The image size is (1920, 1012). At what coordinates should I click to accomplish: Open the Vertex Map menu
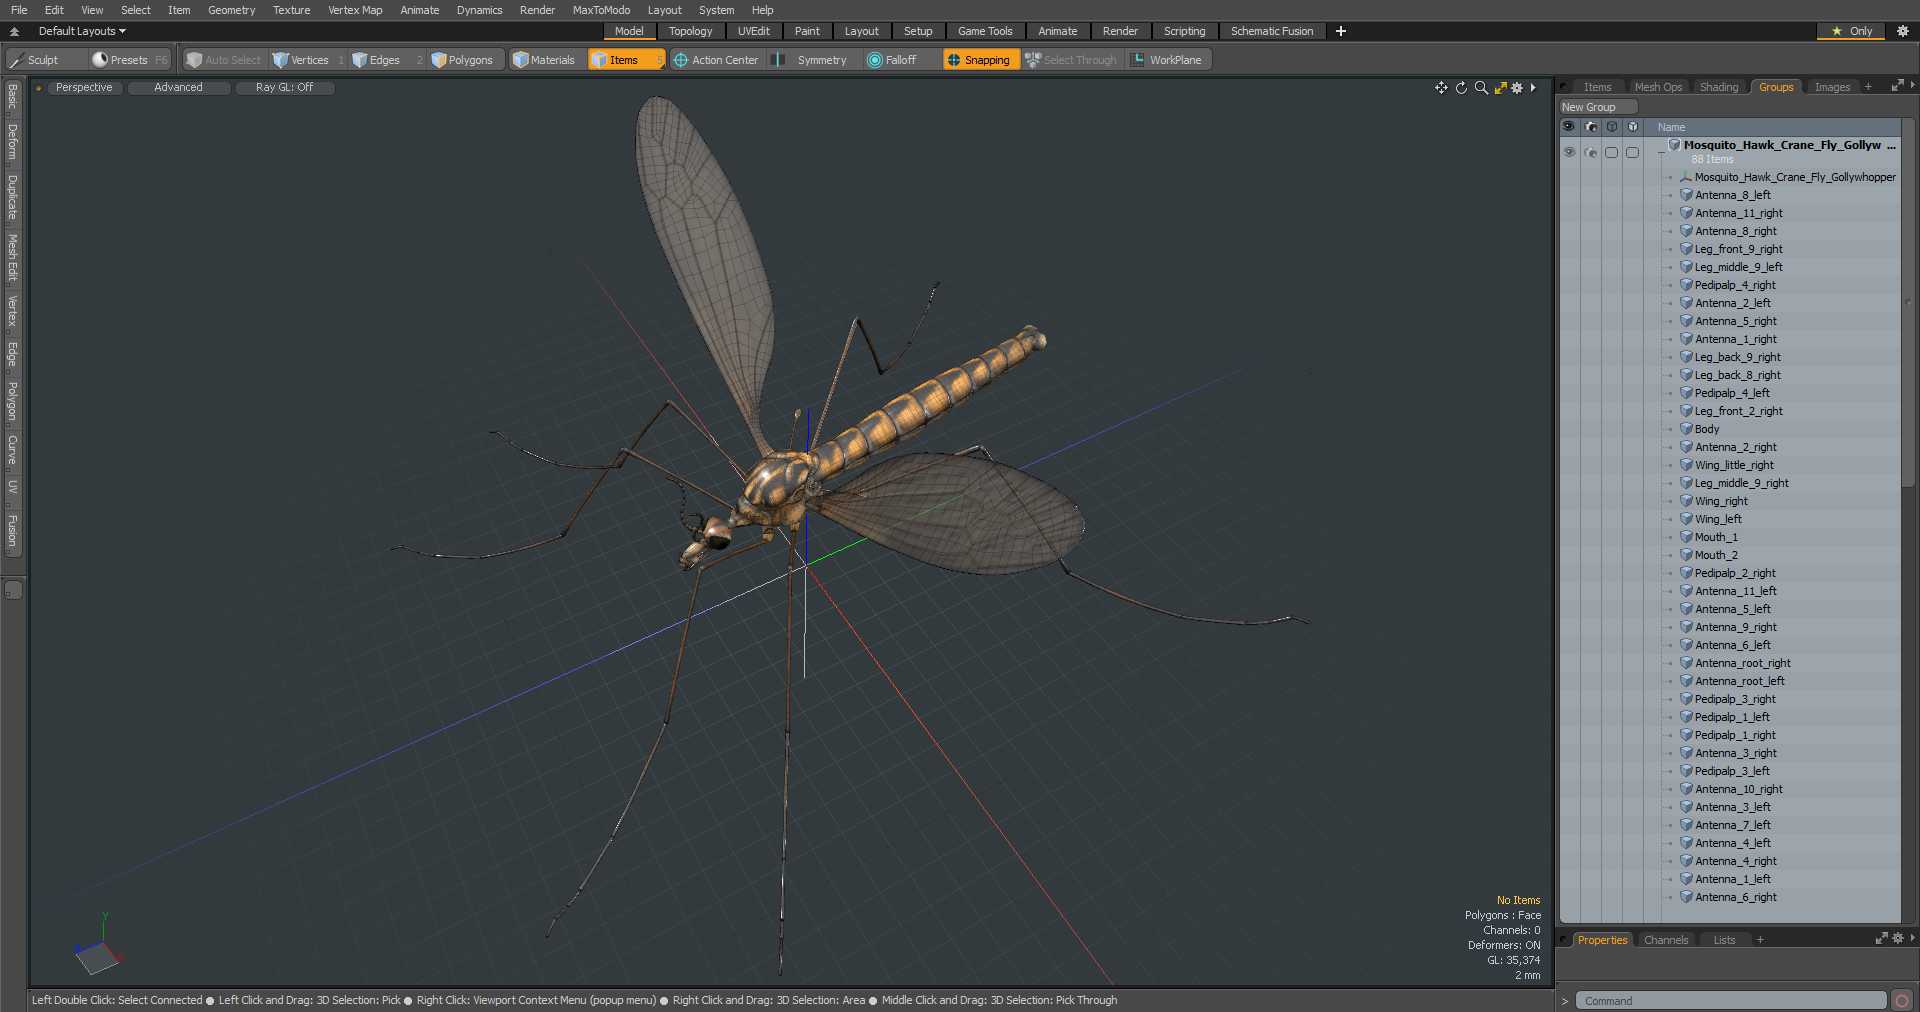pos(355,10)
